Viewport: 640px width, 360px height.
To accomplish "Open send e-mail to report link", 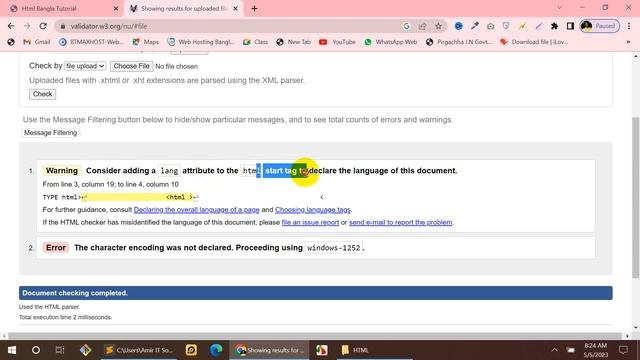I will 400,222.
